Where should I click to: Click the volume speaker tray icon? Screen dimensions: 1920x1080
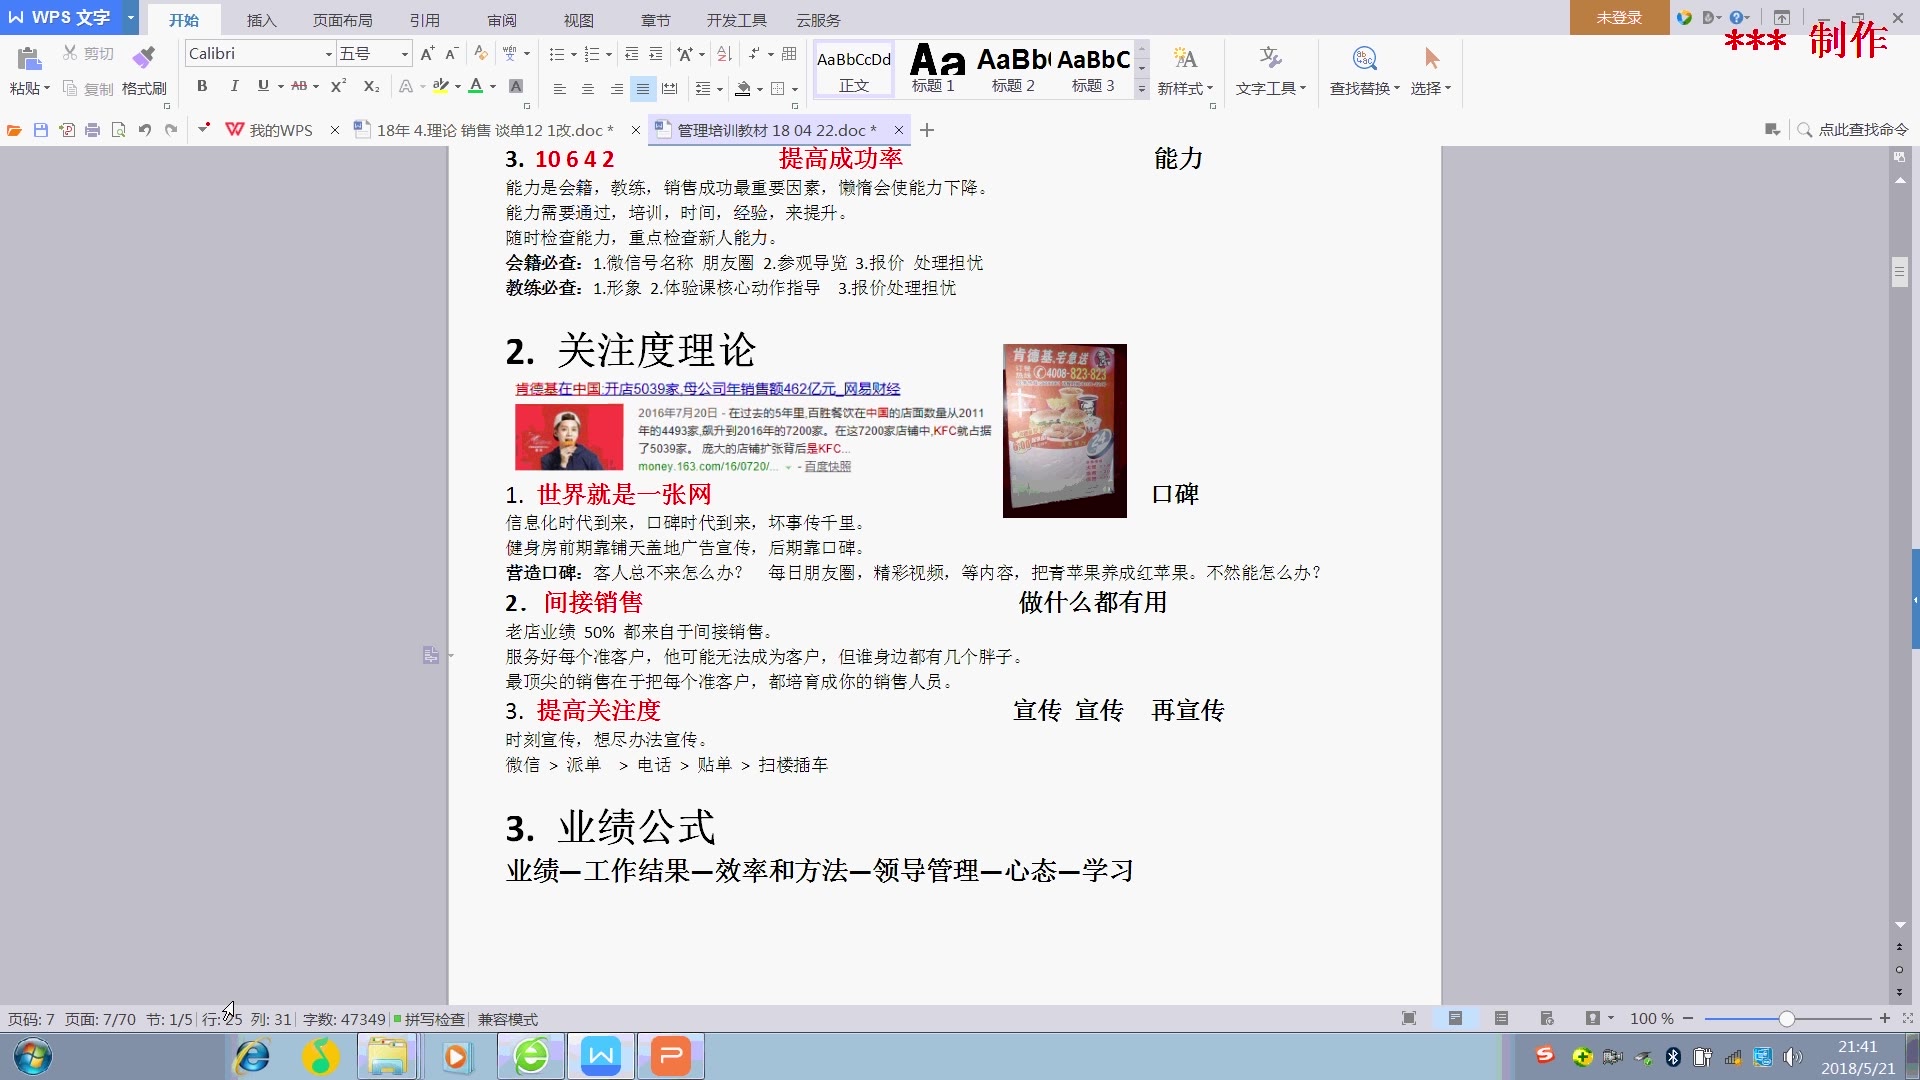click(1792, 1057)
